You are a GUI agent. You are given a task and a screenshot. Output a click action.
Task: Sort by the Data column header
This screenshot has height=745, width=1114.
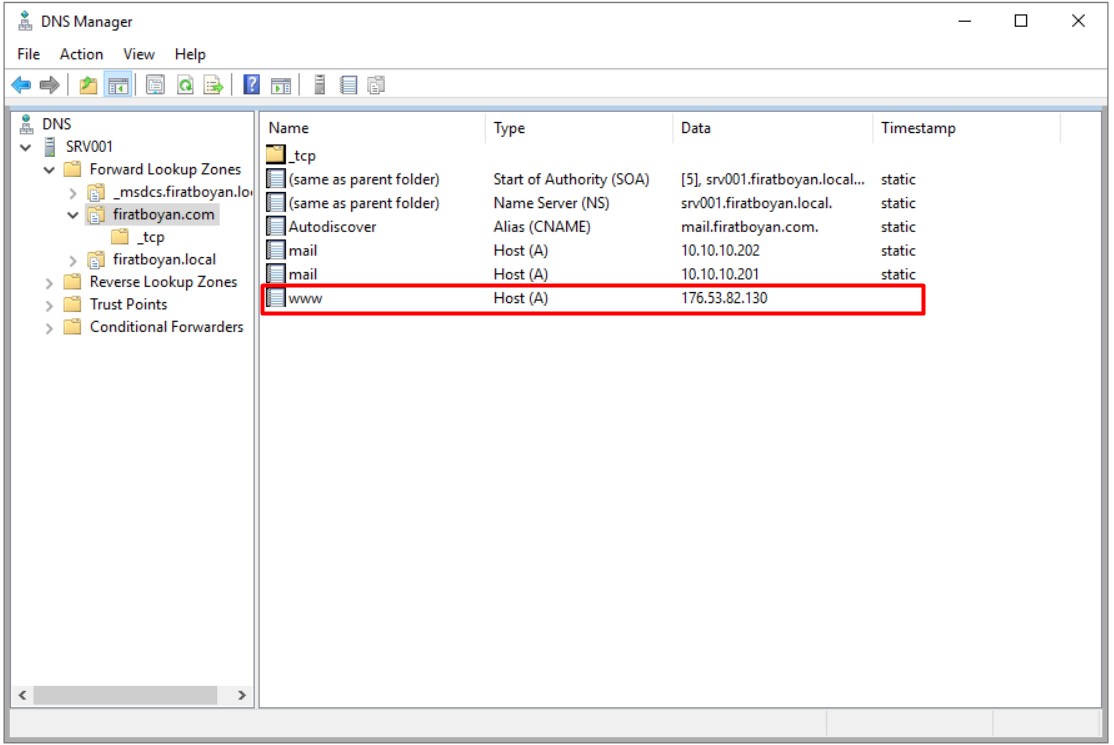pyautogui.click(x=773, y=128)
